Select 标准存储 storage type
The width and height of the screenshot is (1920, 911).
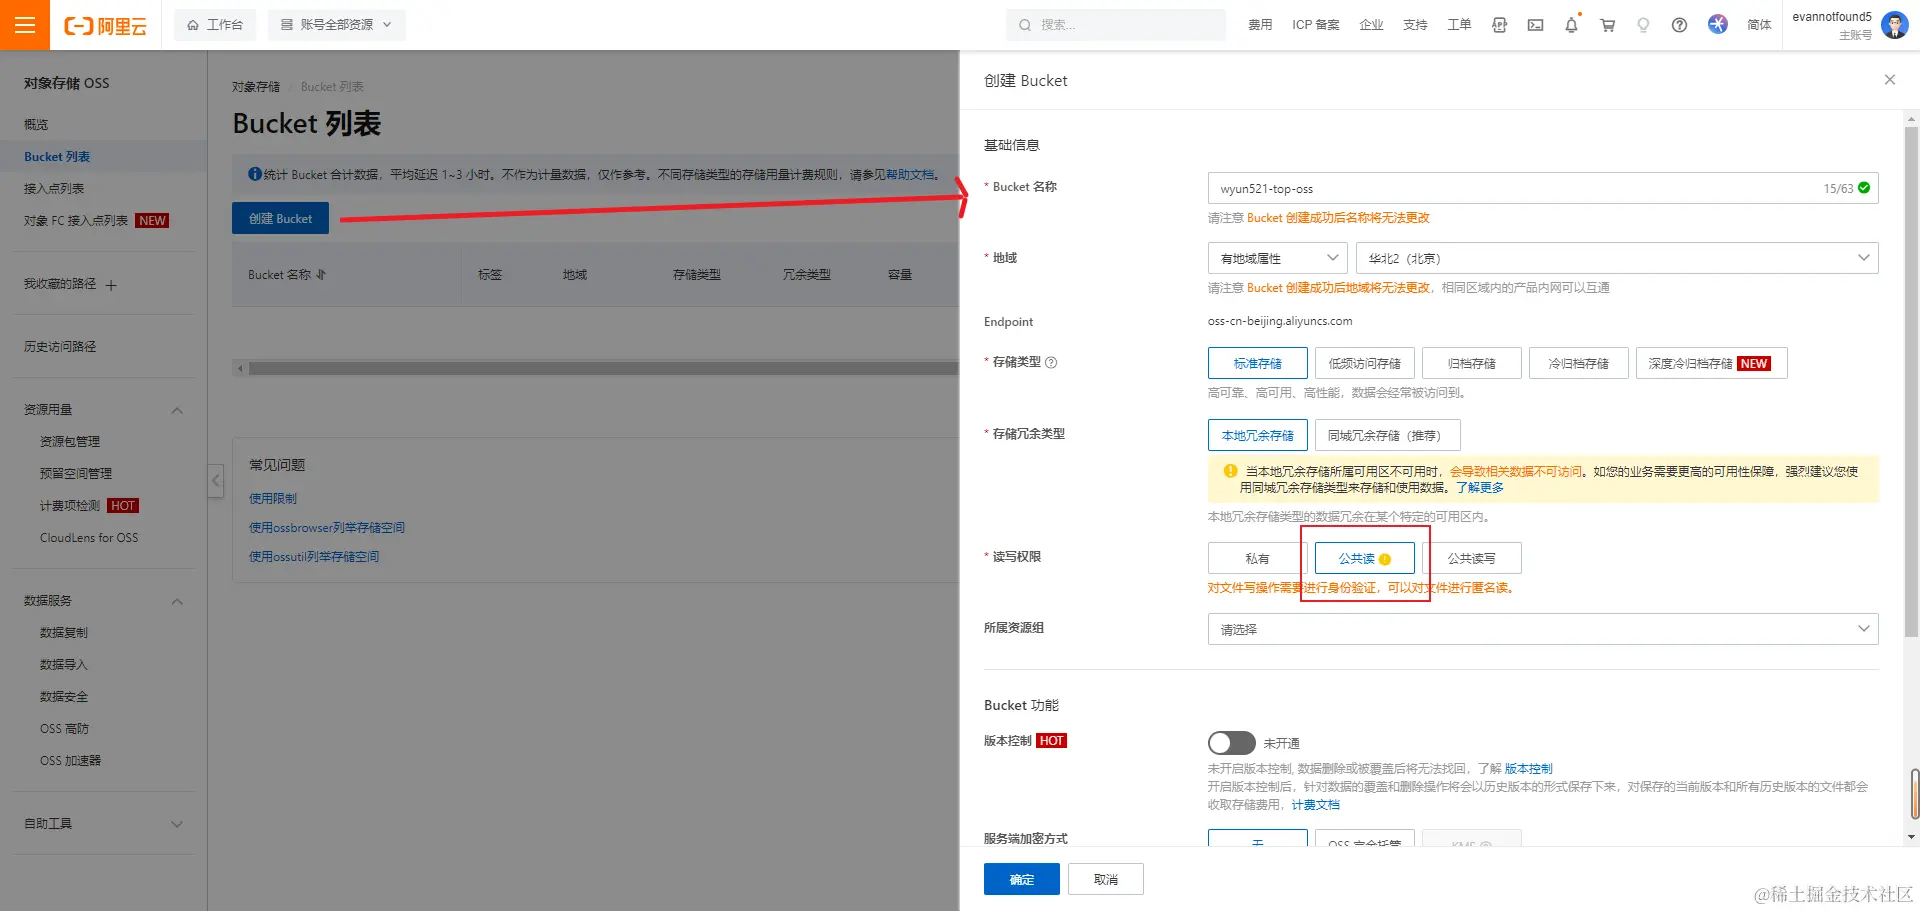point(1257,363)
